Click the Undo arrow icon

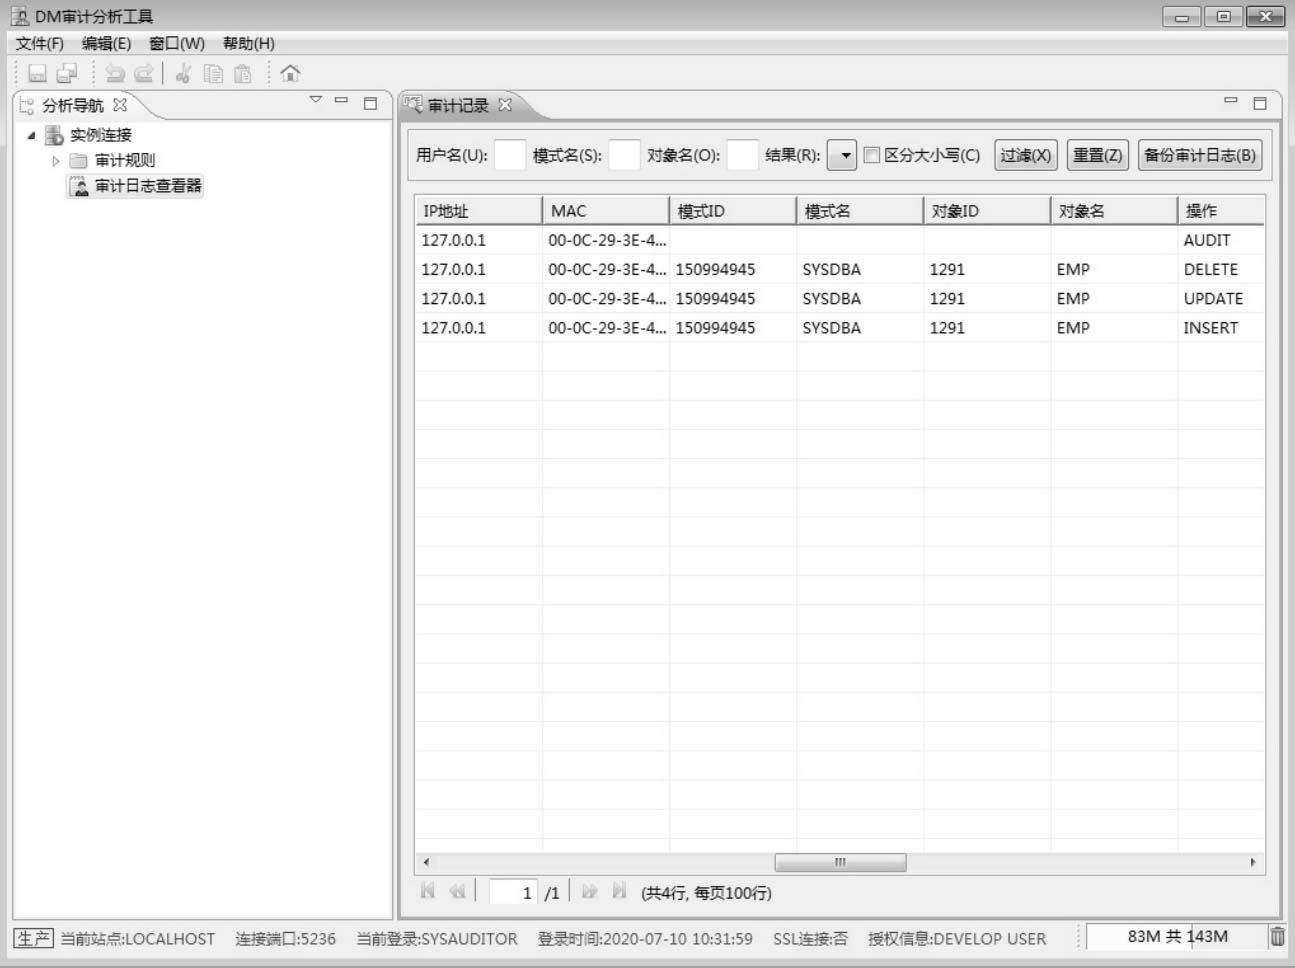pos(115,73)
